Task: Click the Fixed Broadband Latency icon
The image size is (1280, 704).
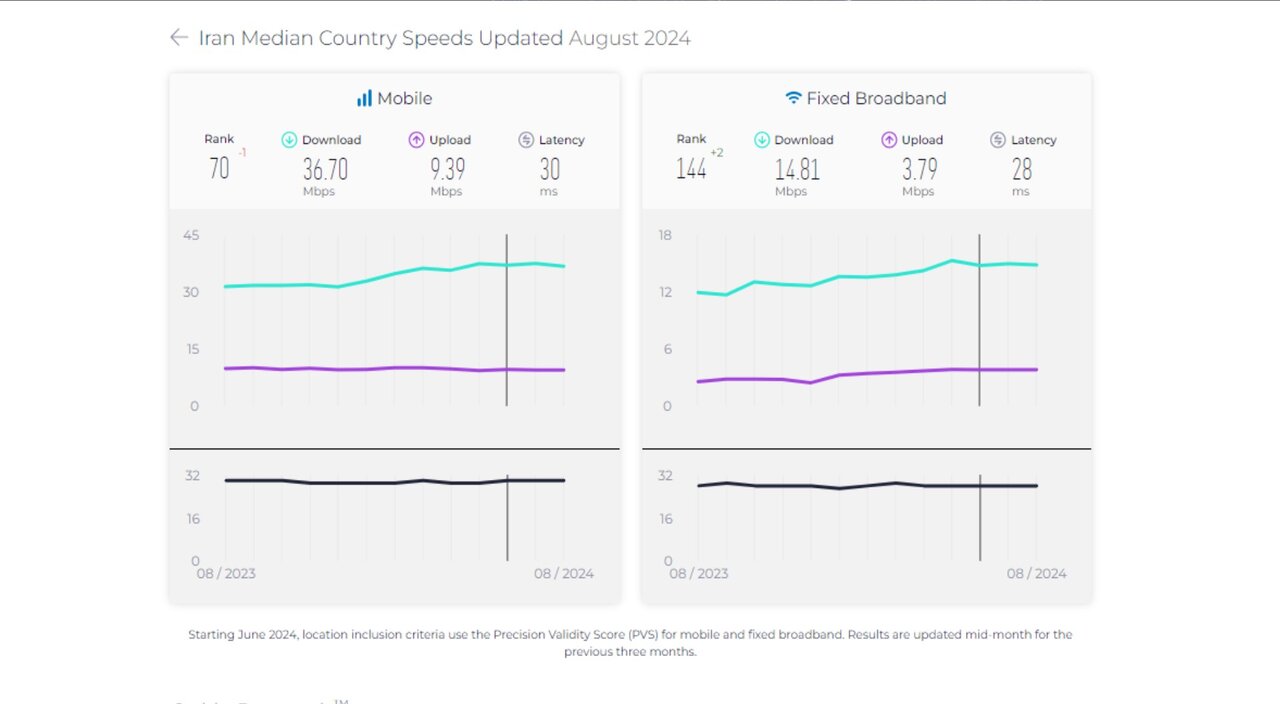Action: (998, 140)
